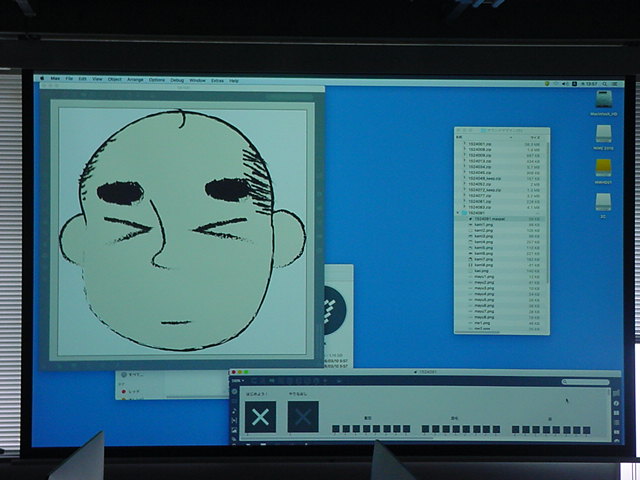This screenshot has width=640, height=480.
Task: Open the Images icon in patcher left toolbar
Action: coord(234,429)
